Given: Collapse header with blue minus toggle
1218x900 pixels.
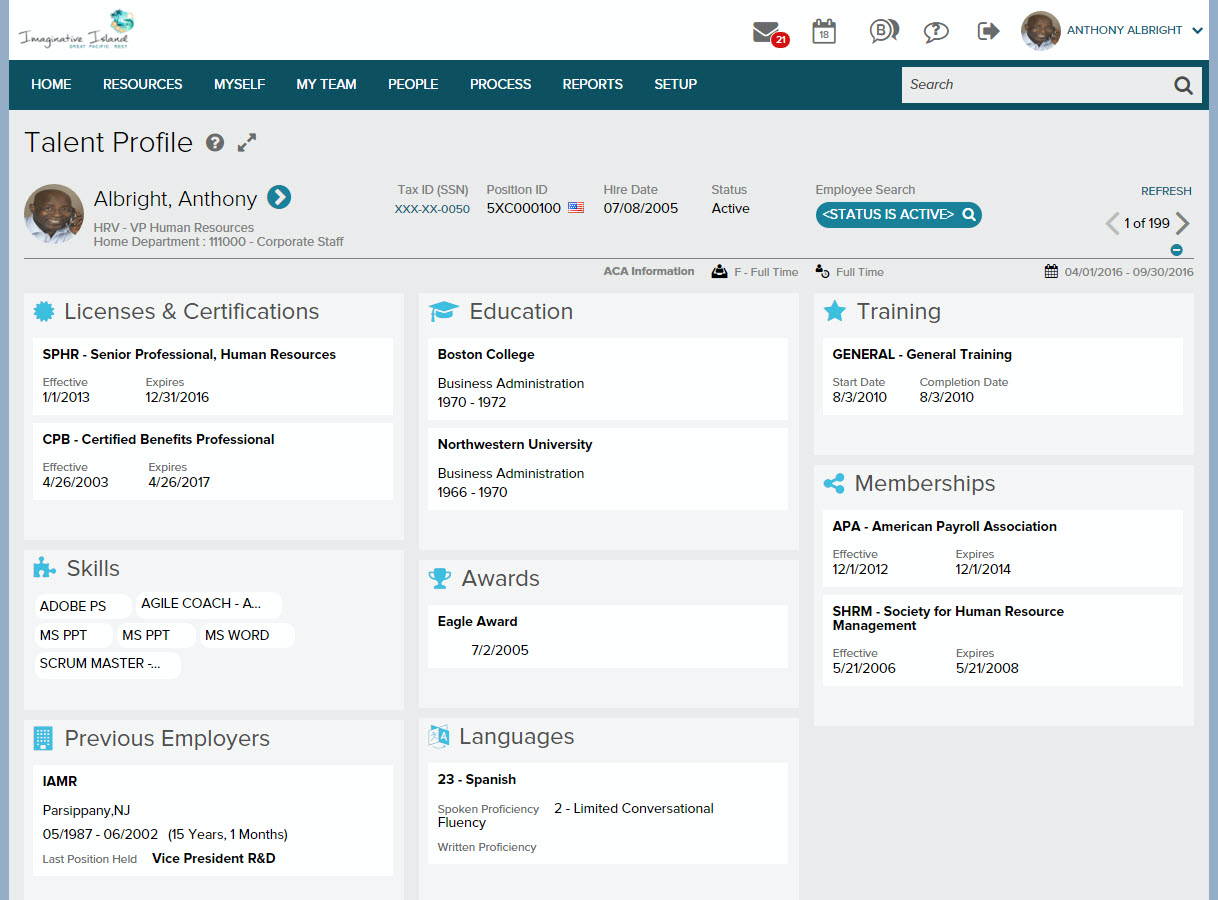Looking at the screenshot, I should click(1177, 249).
